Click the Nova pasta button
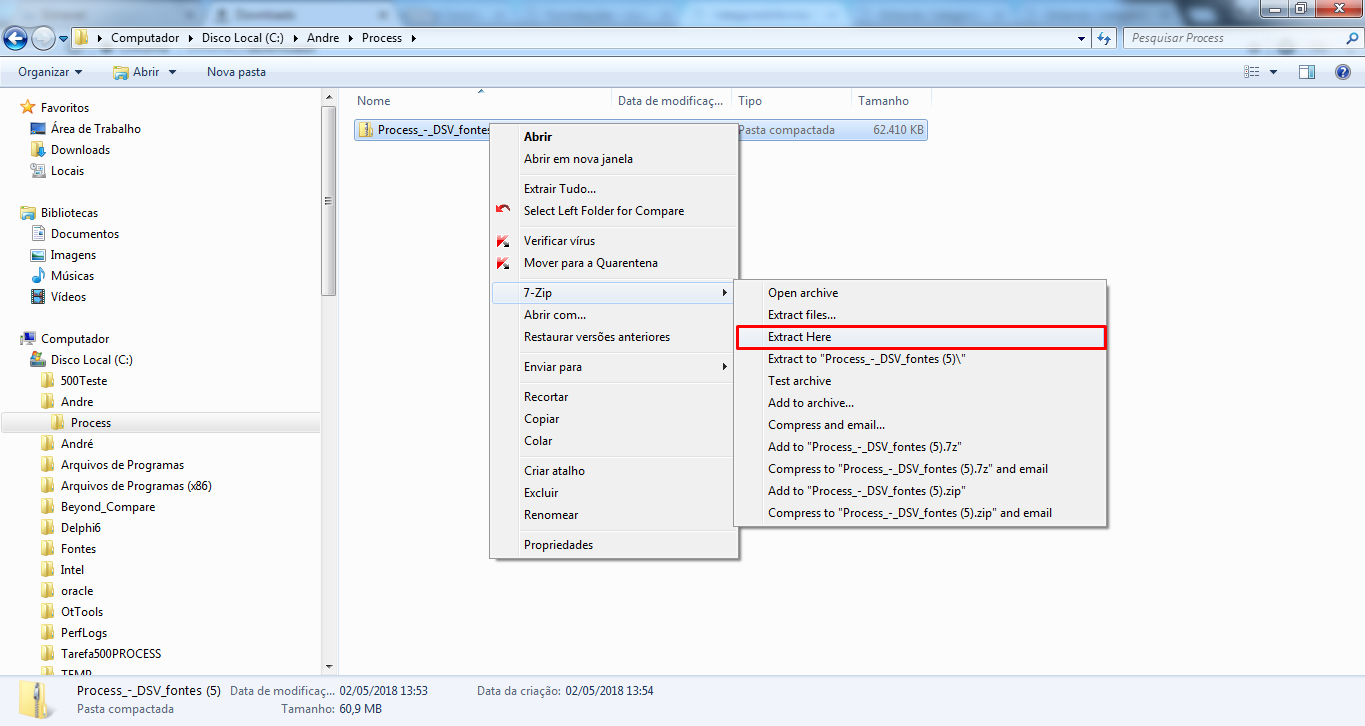This screenshot has width=1365, height=726. pos(236,72)
